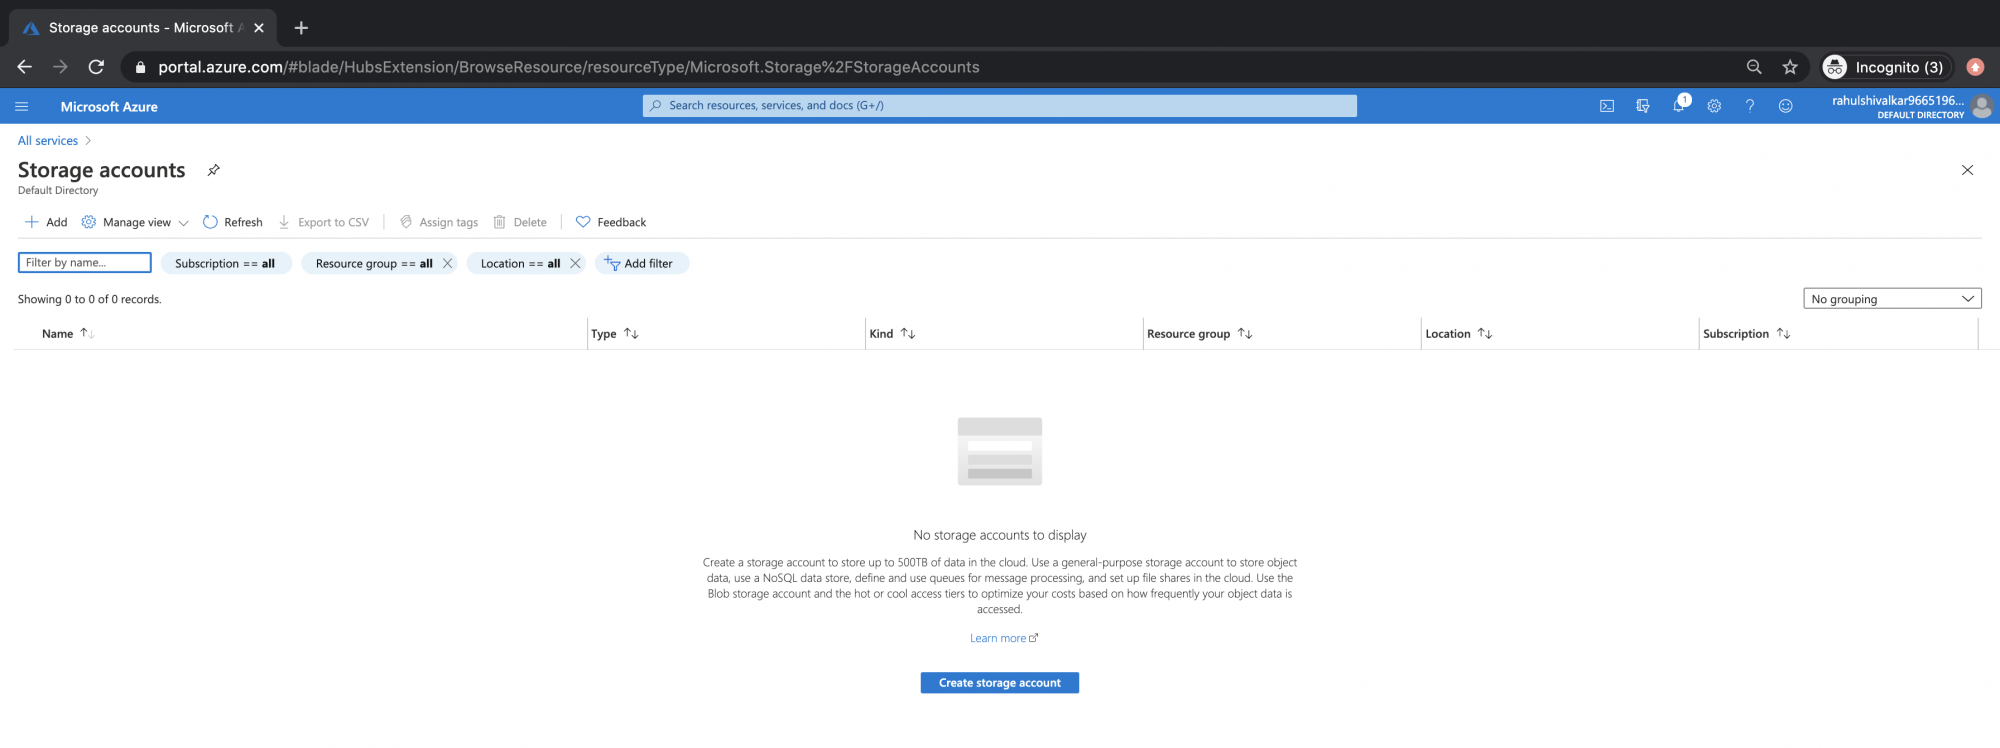Expand the Manage view menu

tap(135, 222)
